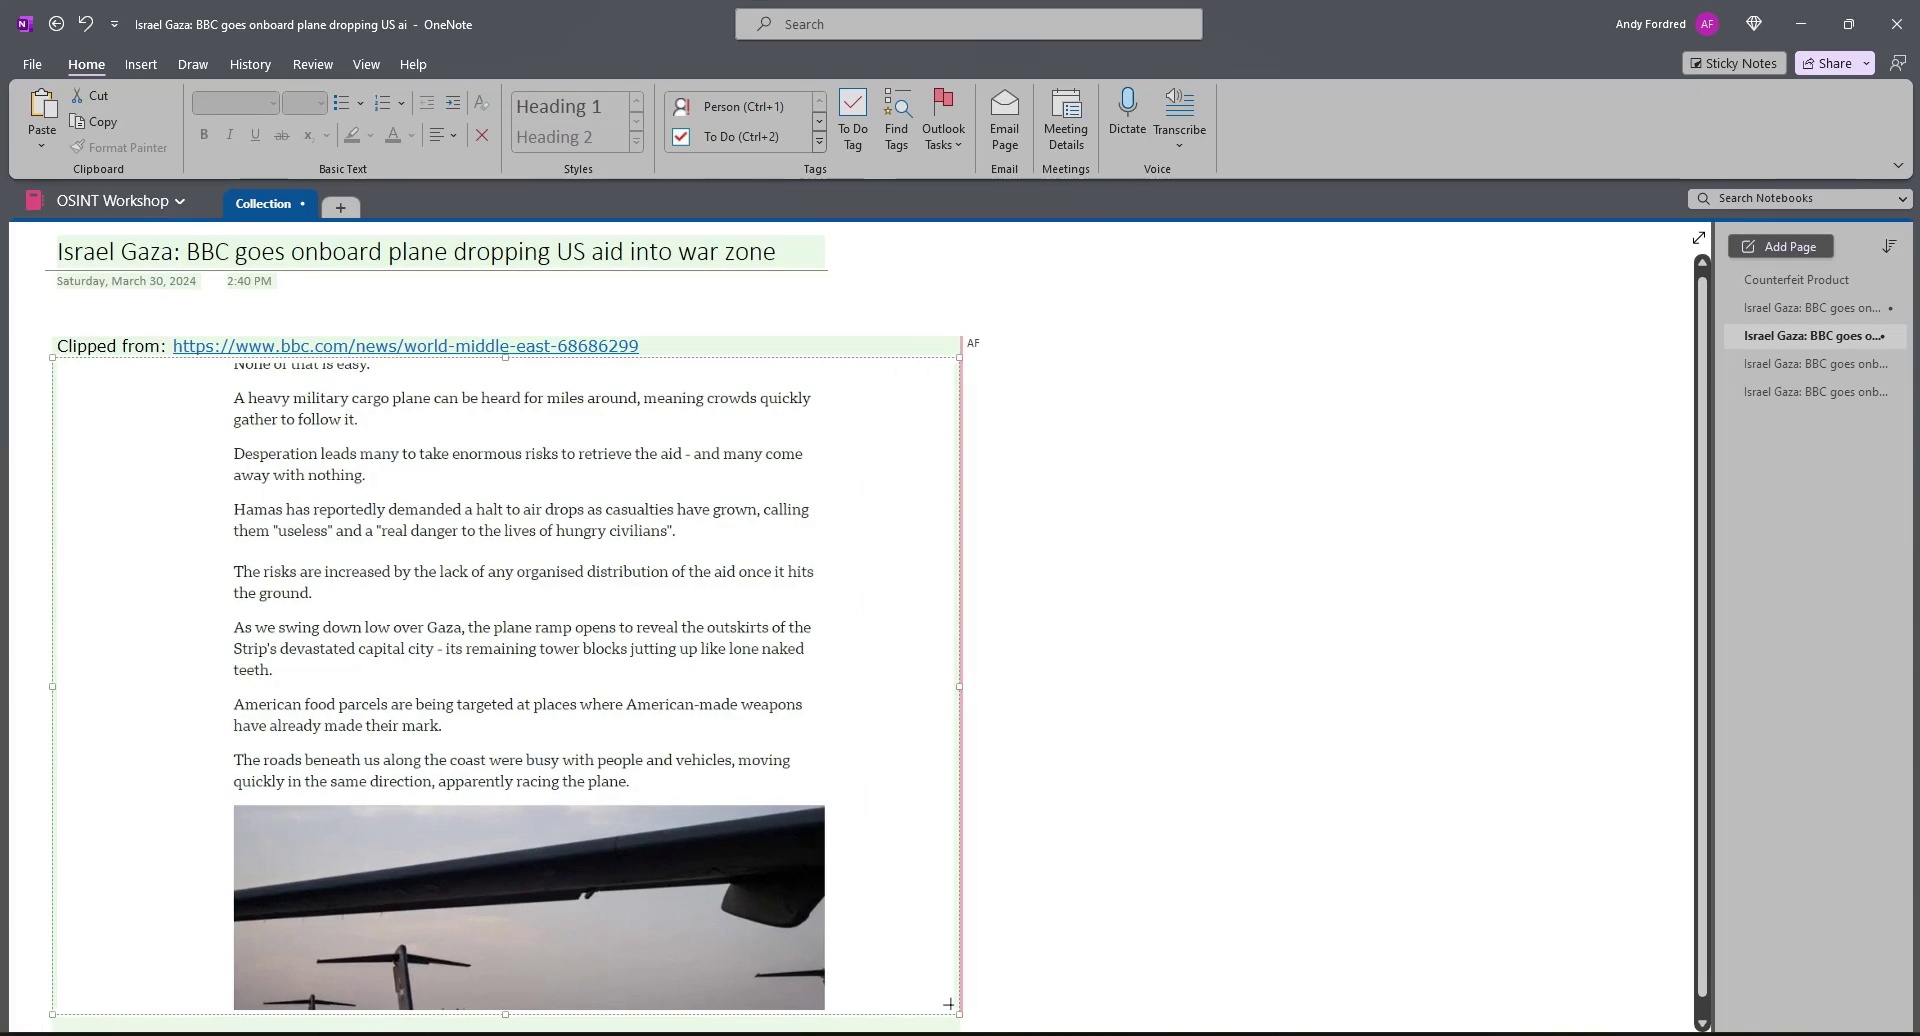Click the Paste clipboard icon
Screen dimensions: 1920x1036
click(x=42, y=104)
